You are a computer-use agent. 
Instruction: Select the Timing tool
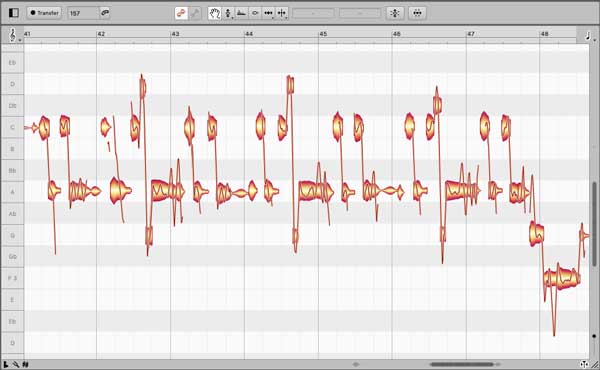[268, 13]
